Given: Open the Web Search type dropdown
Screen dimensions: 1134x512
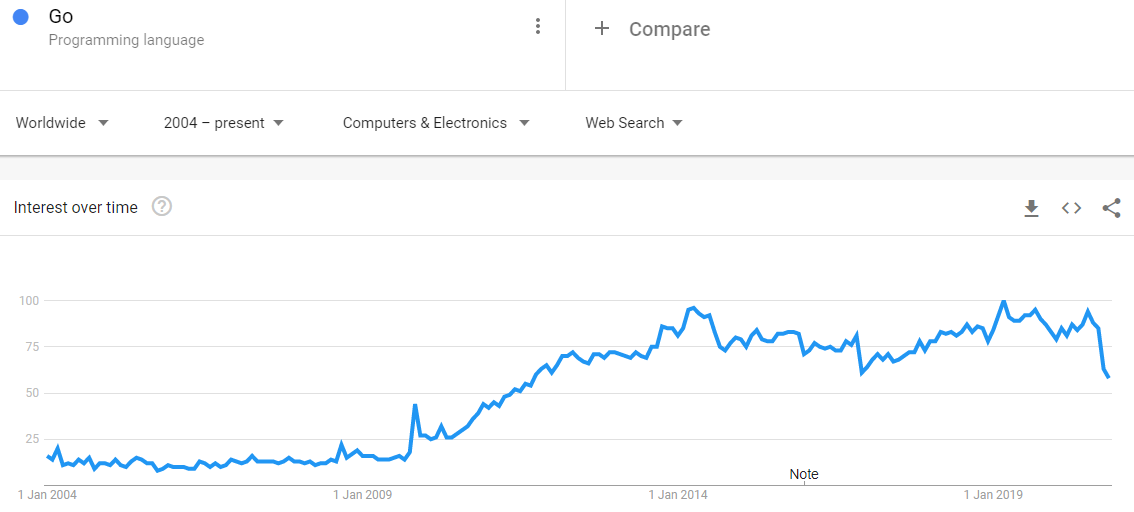Looking at the screenshot, I should tap(634, 123).
